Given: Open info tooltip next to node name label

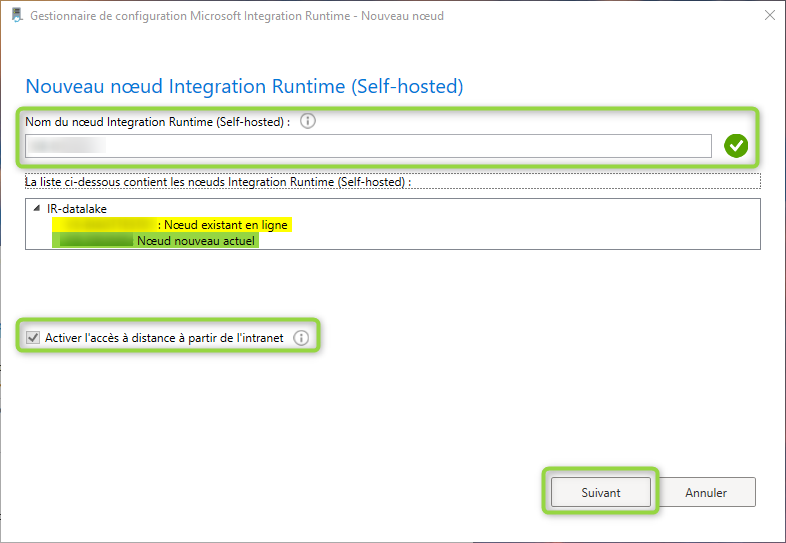Looking at the screenshot, I should [x=308, y=121].
